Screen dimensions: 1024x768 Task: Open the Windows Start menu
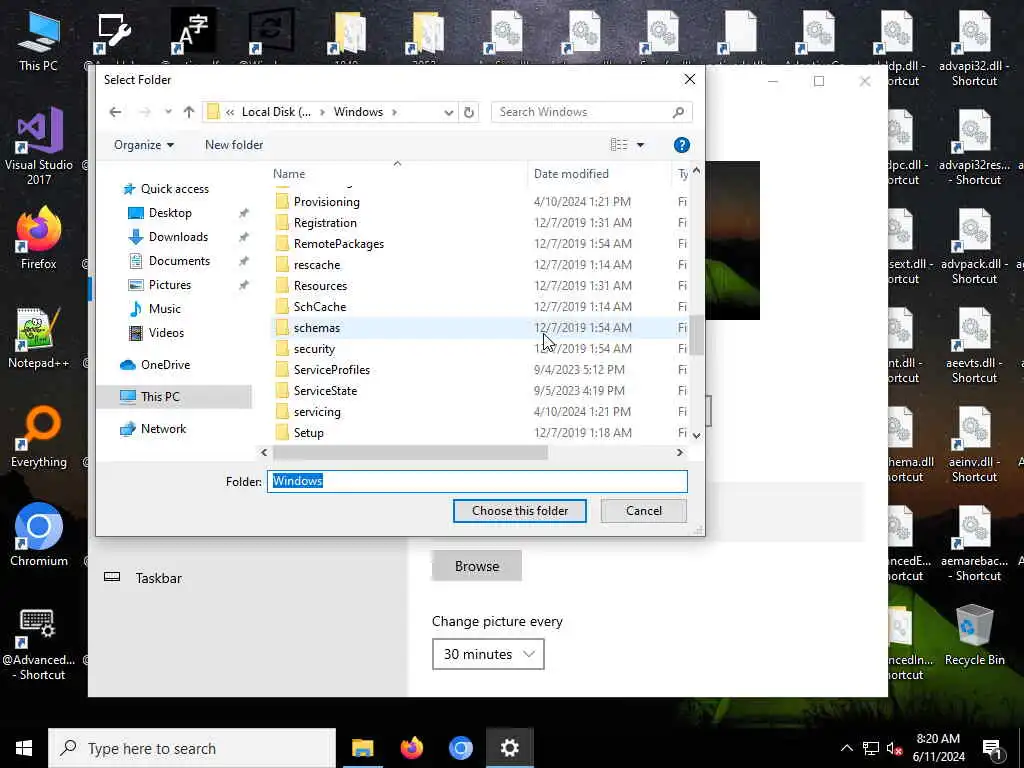click(x=24, y=748)
